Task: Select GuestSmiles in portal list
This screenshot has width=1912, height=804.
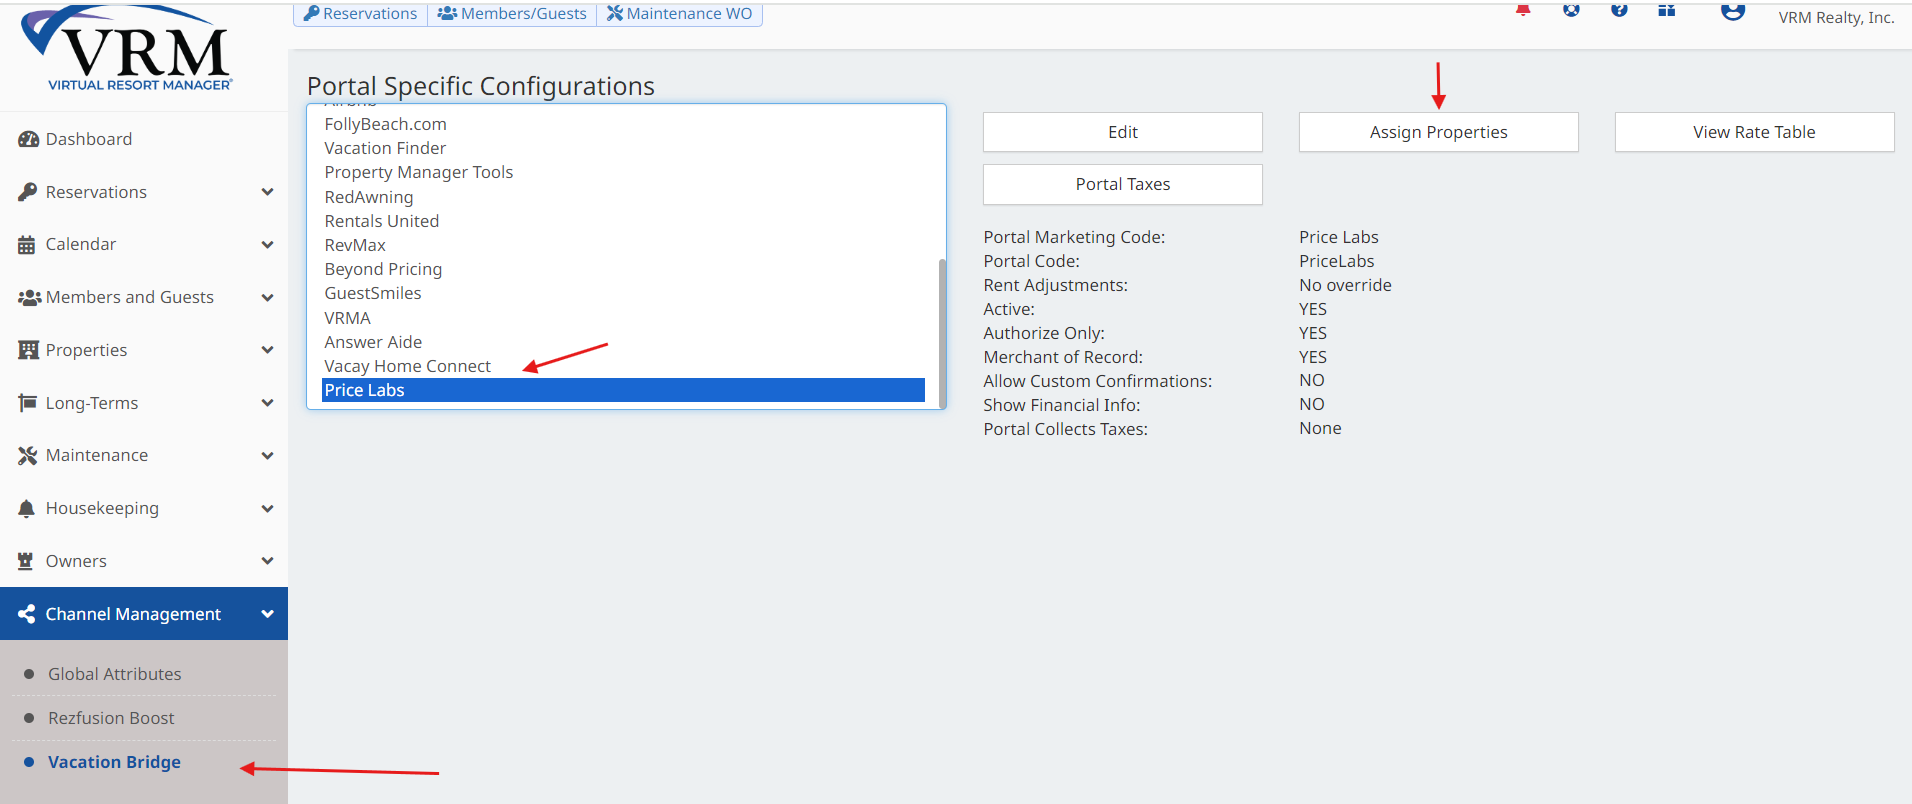Action: [623, 293]
